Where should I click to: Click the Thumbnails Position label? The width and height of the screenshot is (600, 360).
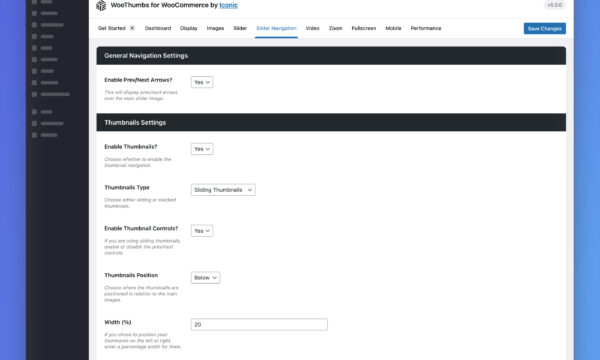coord(131,275)
